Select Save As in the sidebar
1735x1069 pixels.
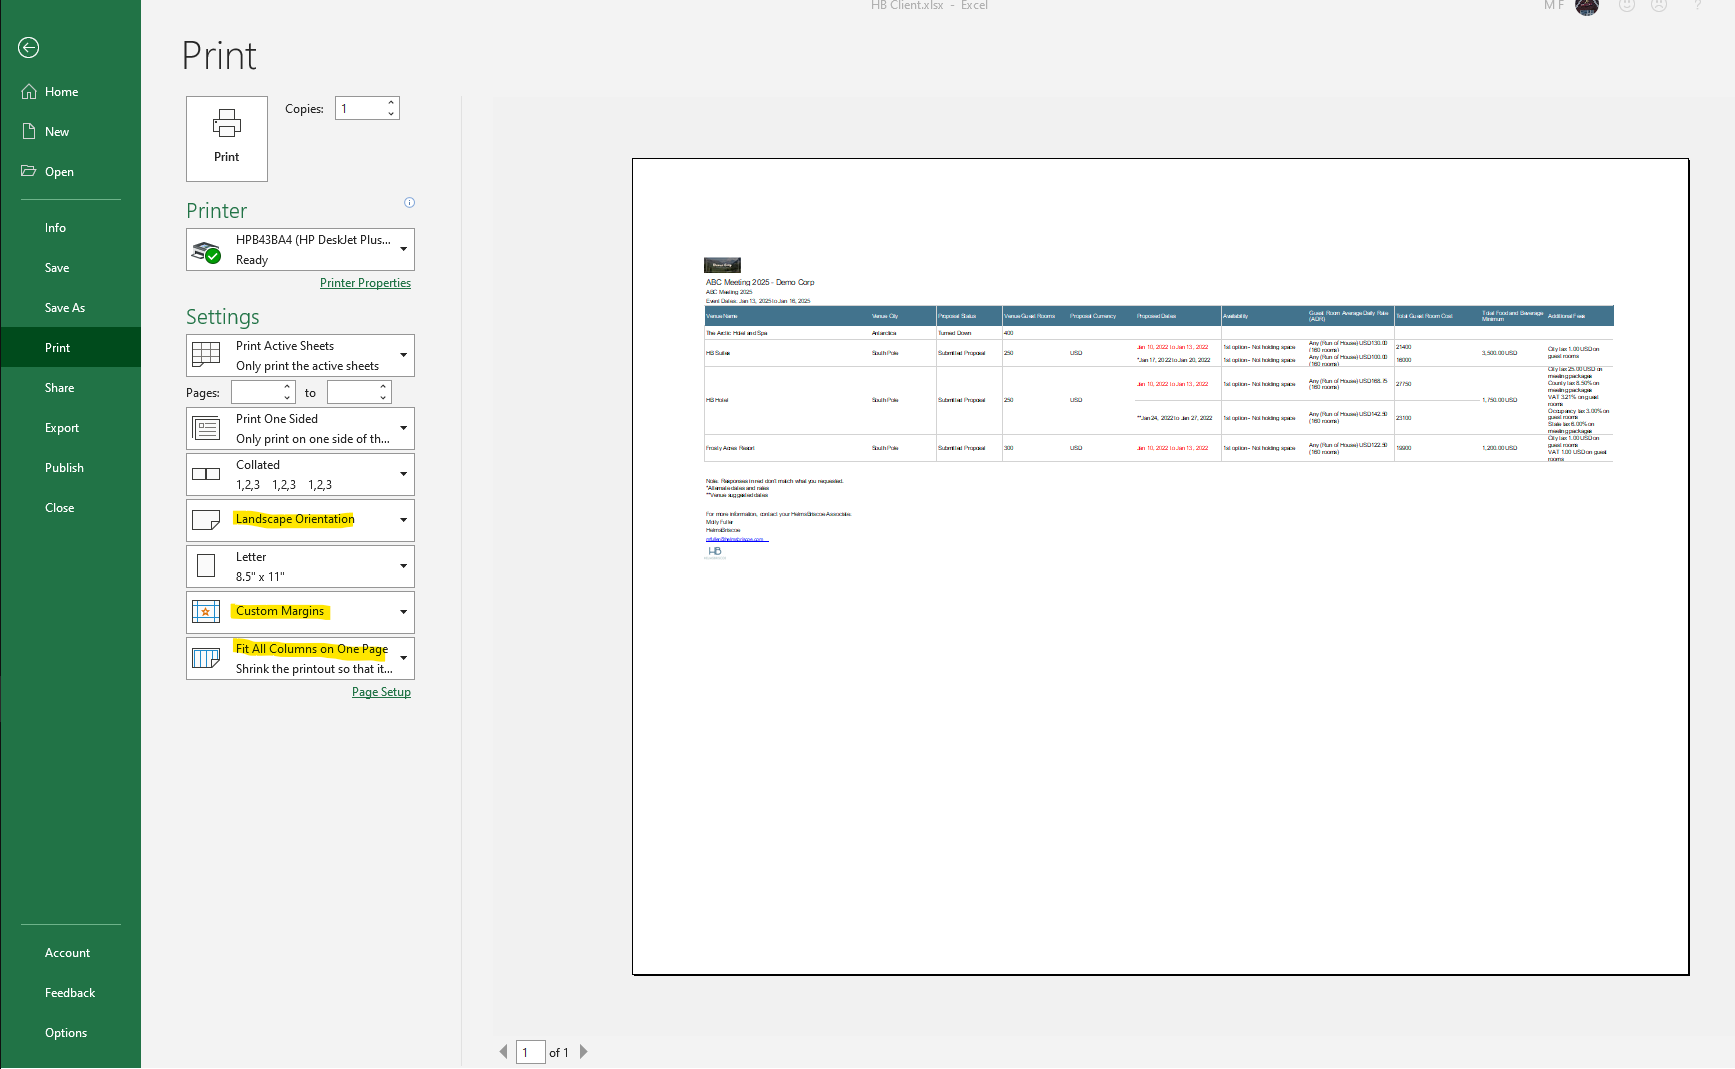(65, 308)
